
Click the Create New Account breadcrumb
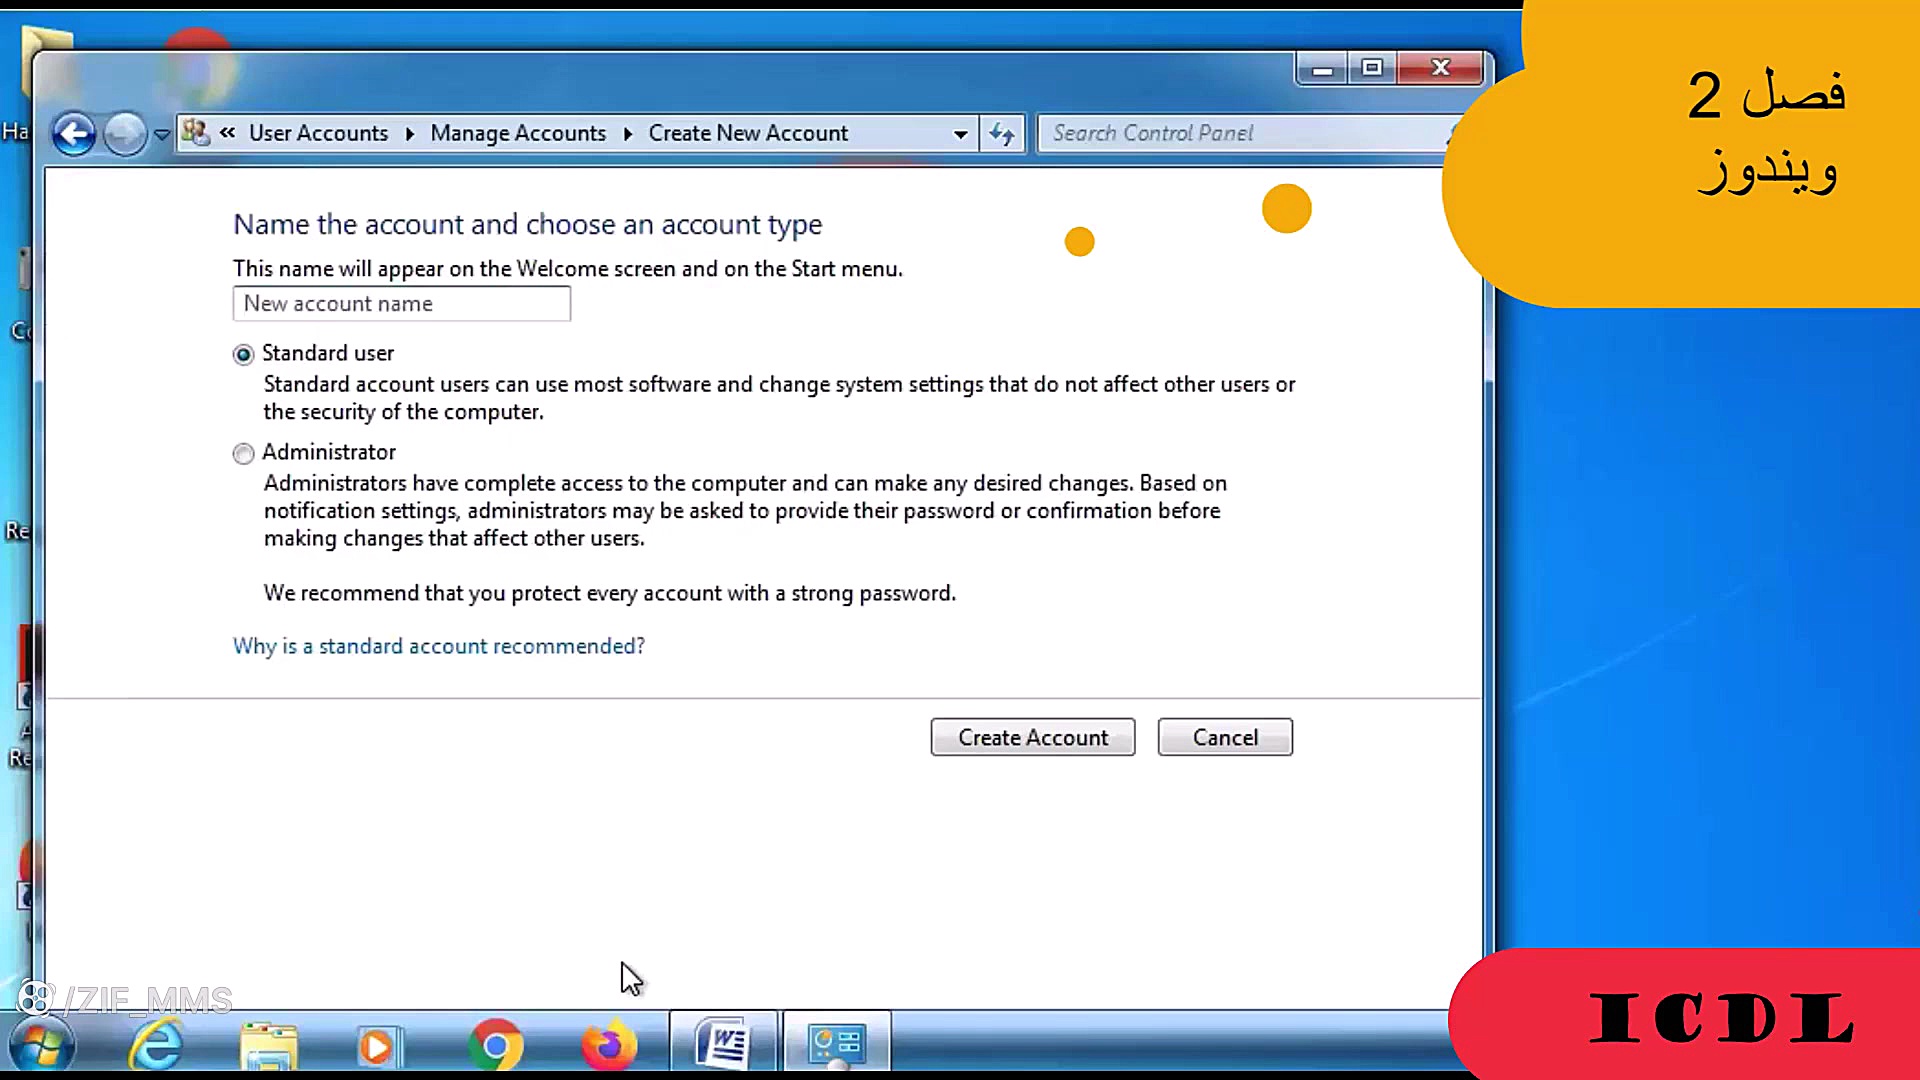tap(748, 133)
